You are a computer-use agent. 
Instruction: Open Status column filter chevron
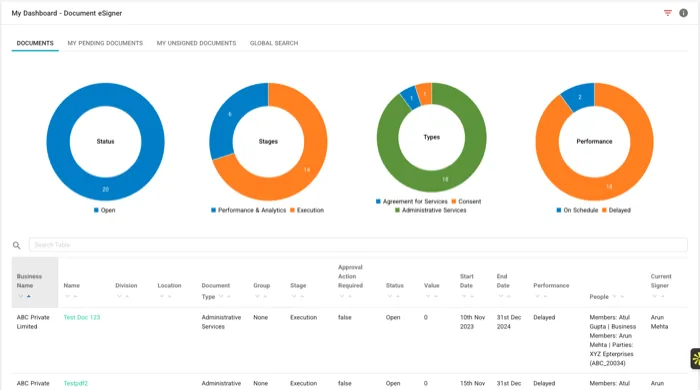point(390,296)
